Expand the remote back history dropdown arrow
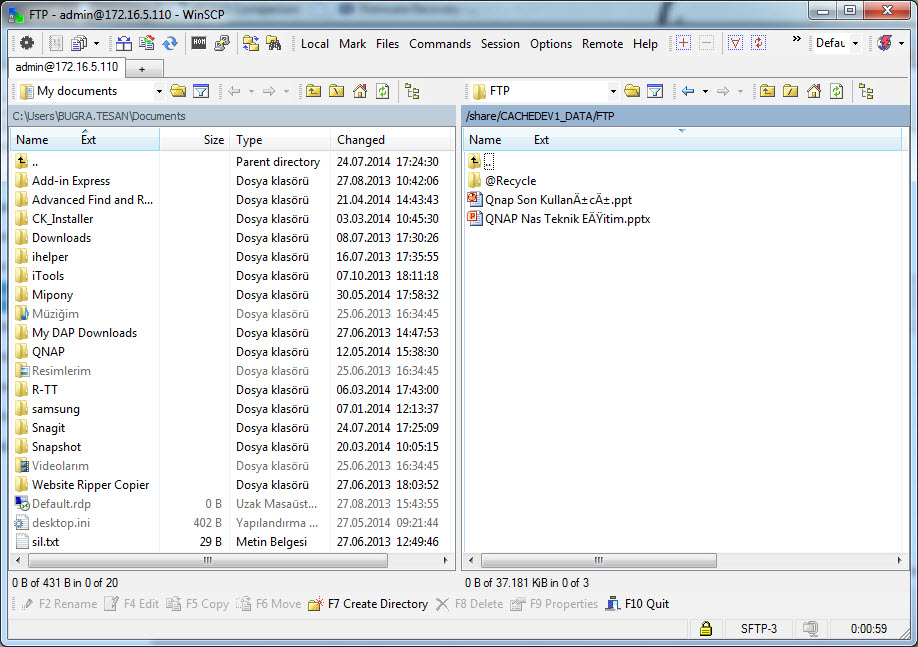Image resolution: width=918 pixels, height=647 pixels. (705, 91)
